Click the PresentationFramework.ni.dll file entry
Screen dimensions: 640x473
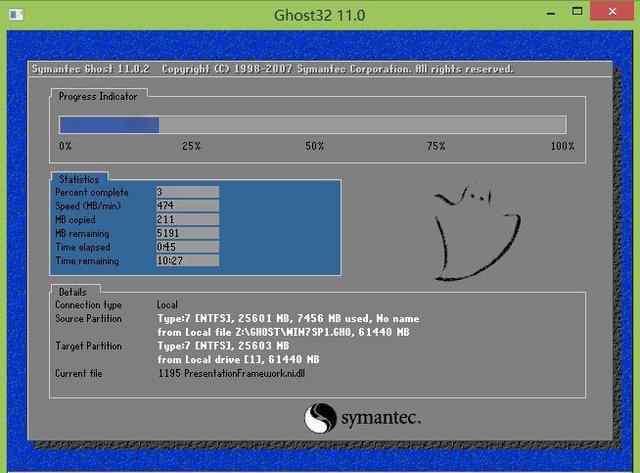click(231, 373)
